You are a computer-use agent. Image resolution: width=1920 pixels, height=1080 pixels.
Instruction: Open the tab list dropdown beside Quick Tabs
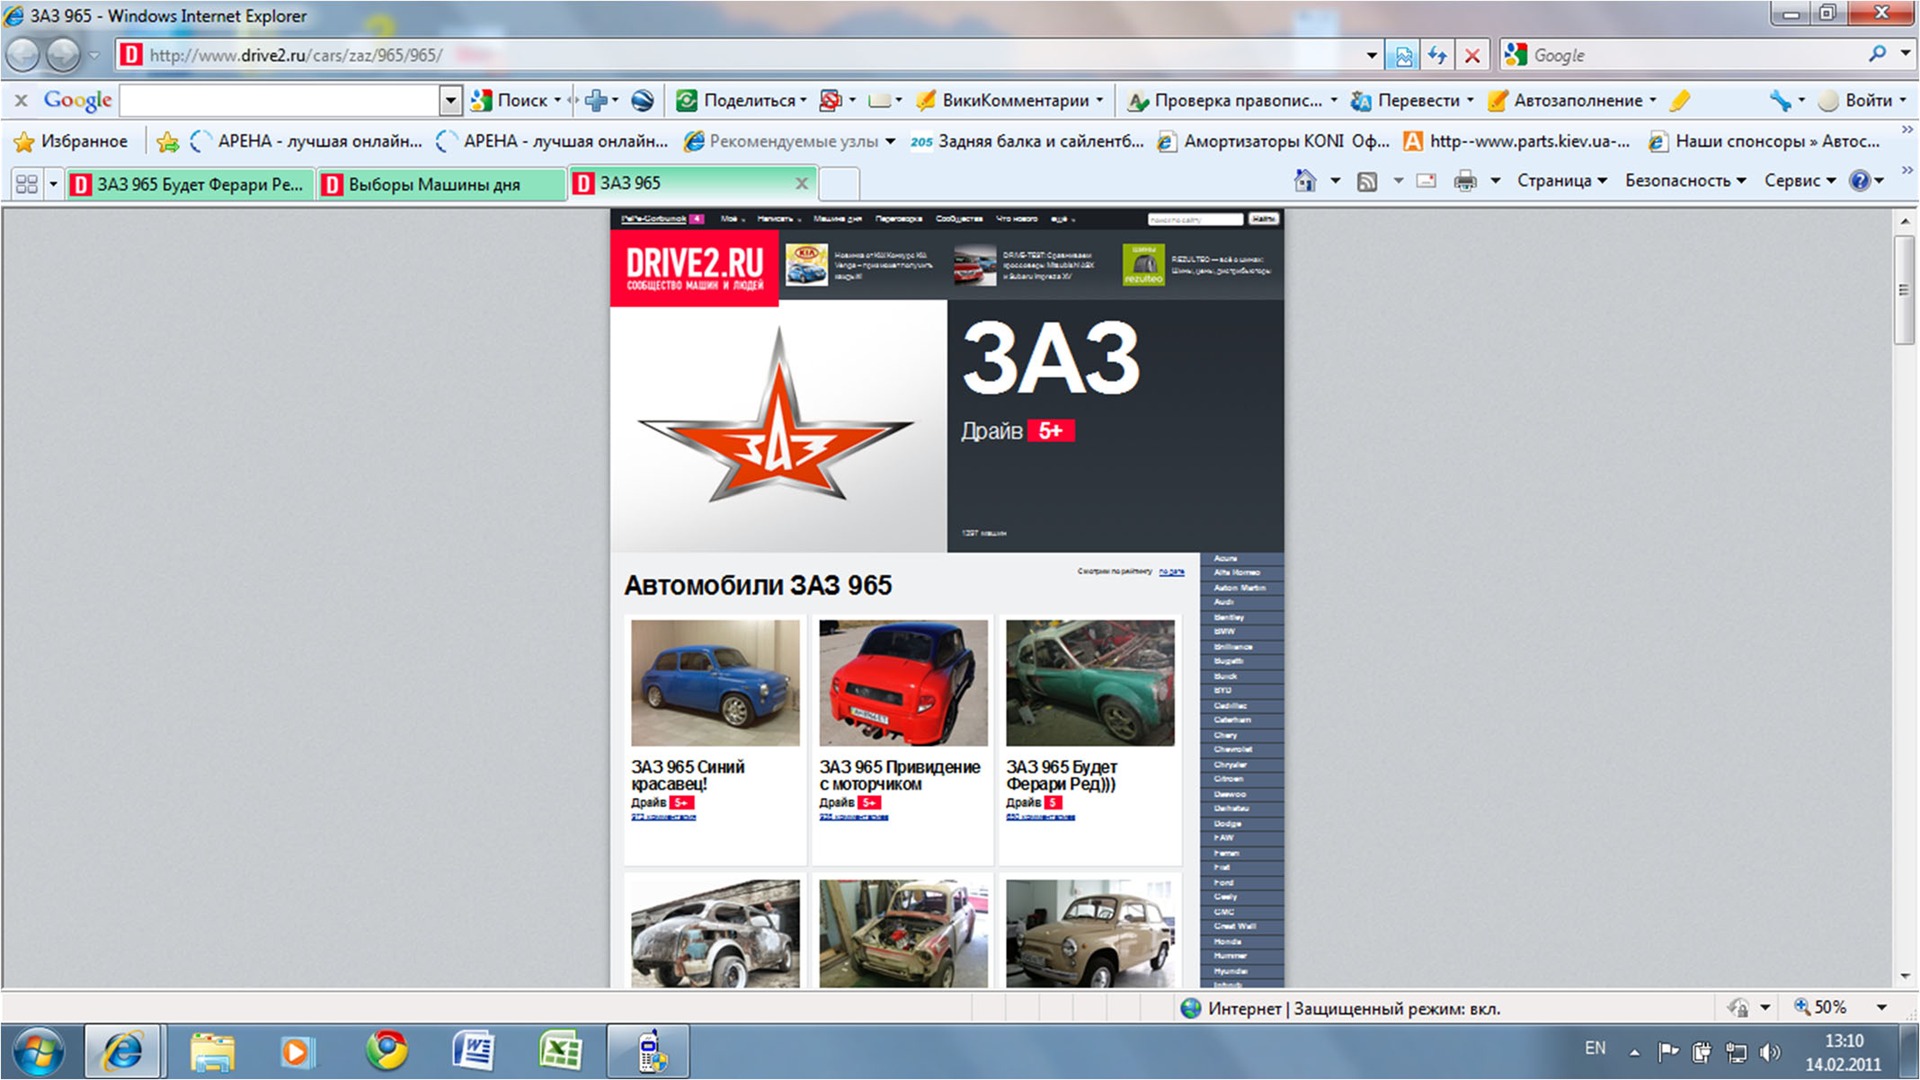click(53, 184)
